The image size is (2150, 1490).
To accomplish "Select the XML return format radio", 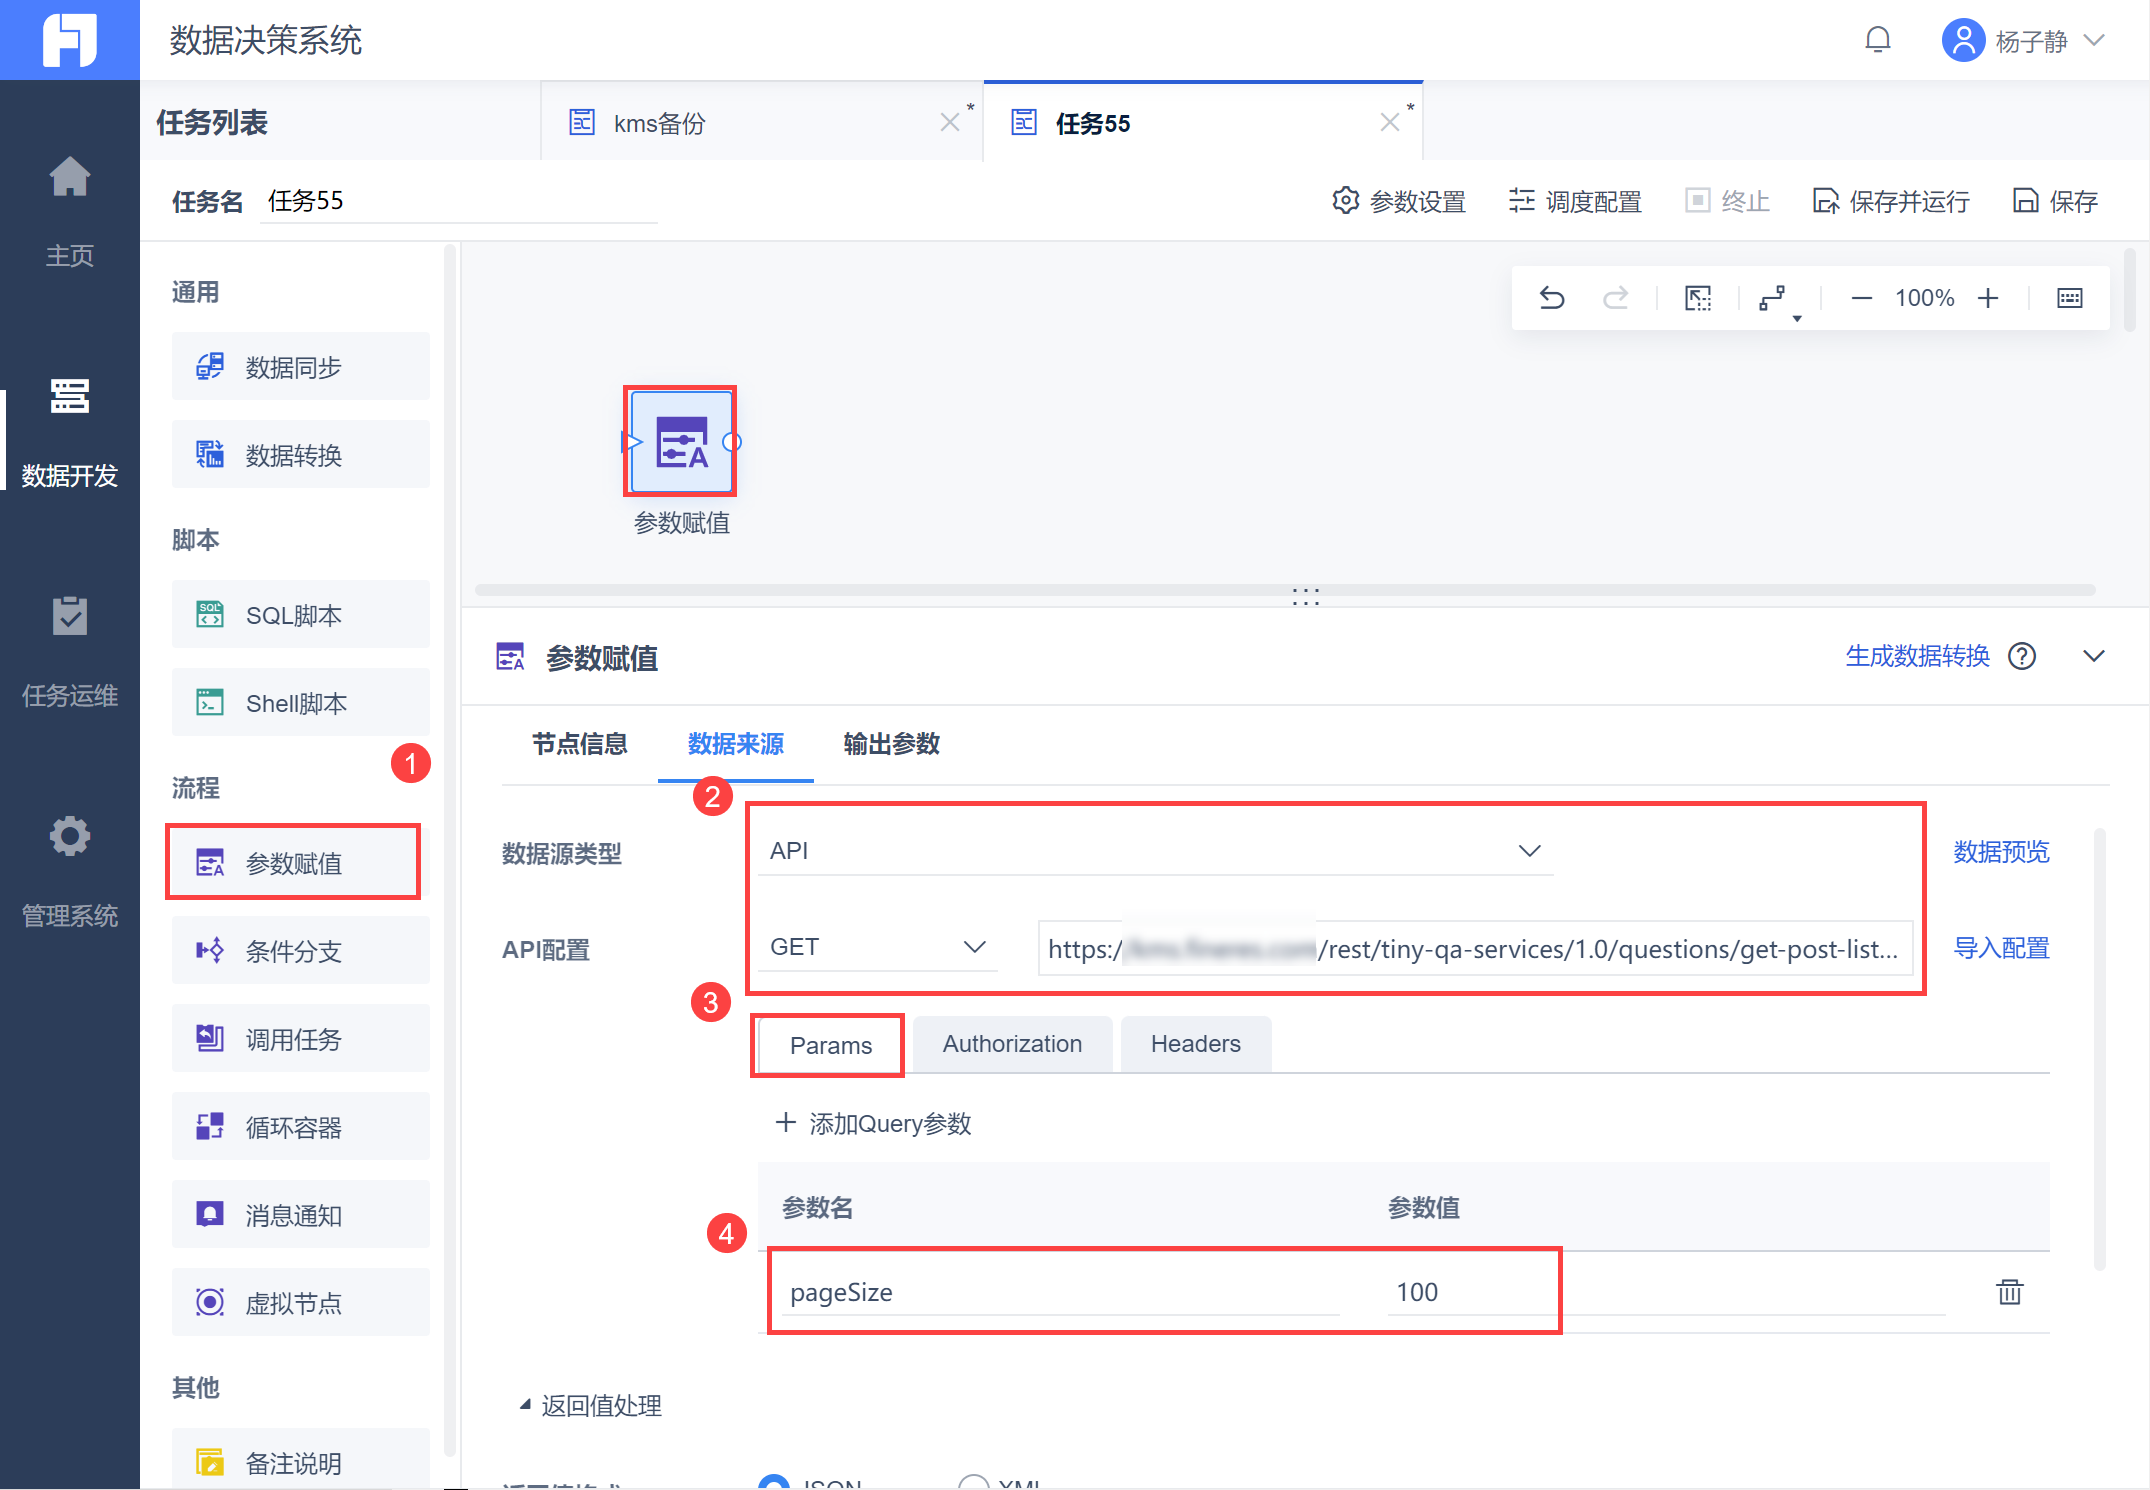I will pyautogui.click(x=973, y=1484).
